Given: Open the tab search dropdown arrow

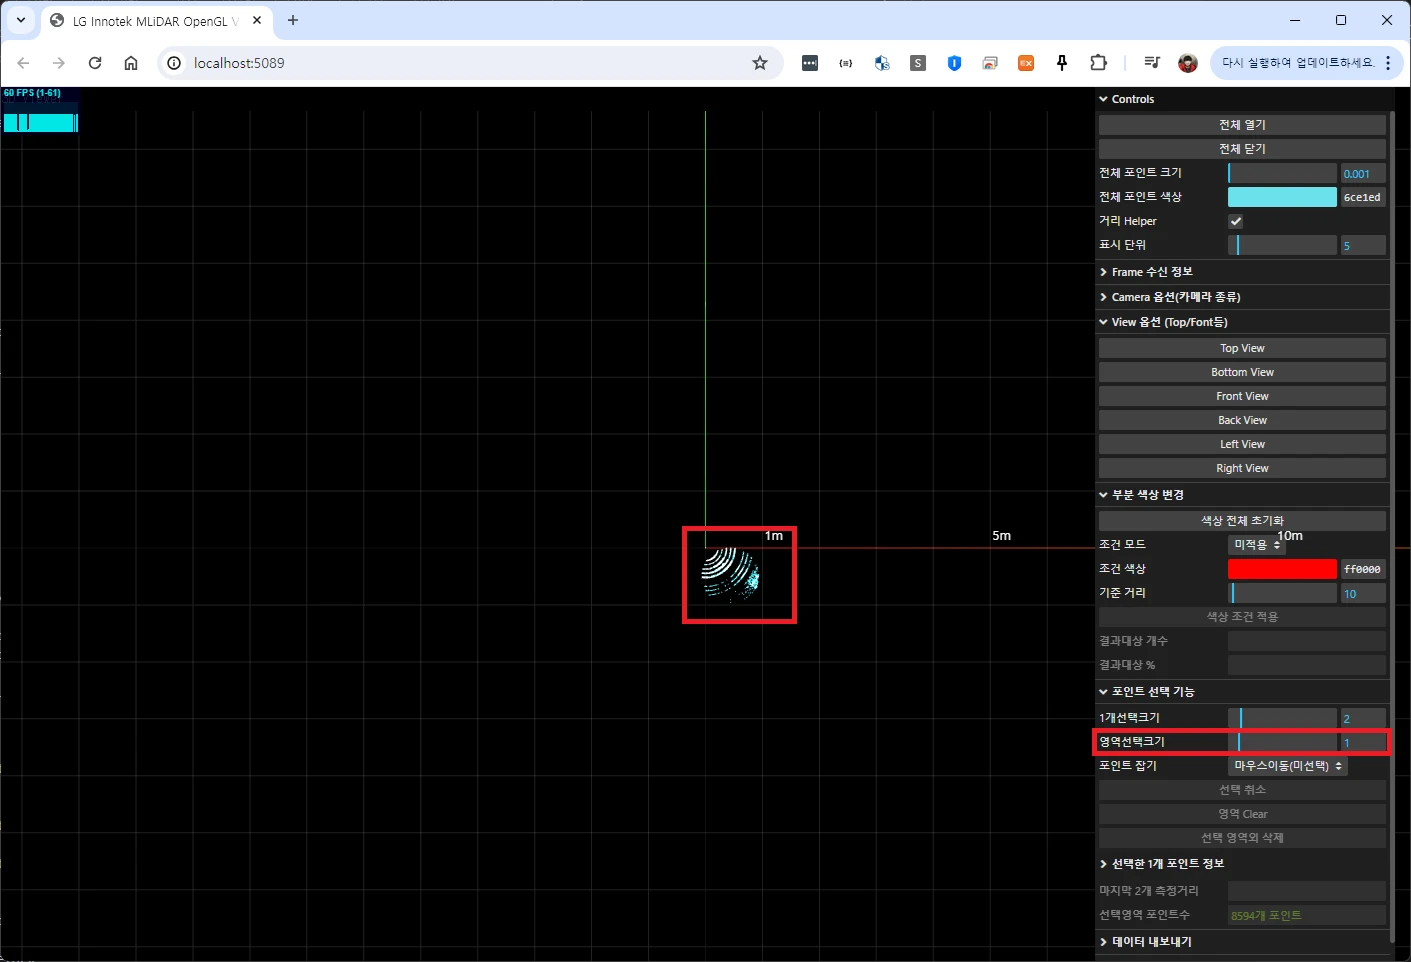Looking at the screenshot, I should pos(20,20).
